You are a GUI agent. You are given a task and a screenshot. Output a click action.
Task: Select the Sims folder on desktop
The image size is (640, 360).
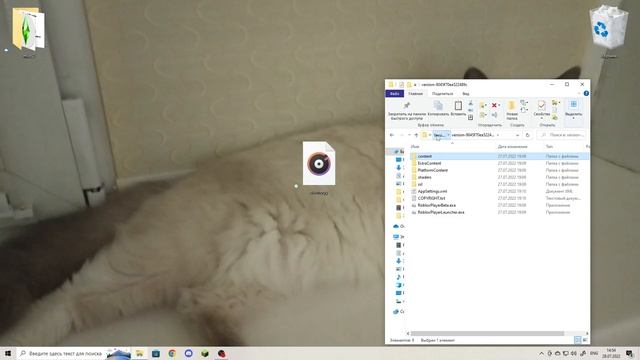(x=28, y=29)
